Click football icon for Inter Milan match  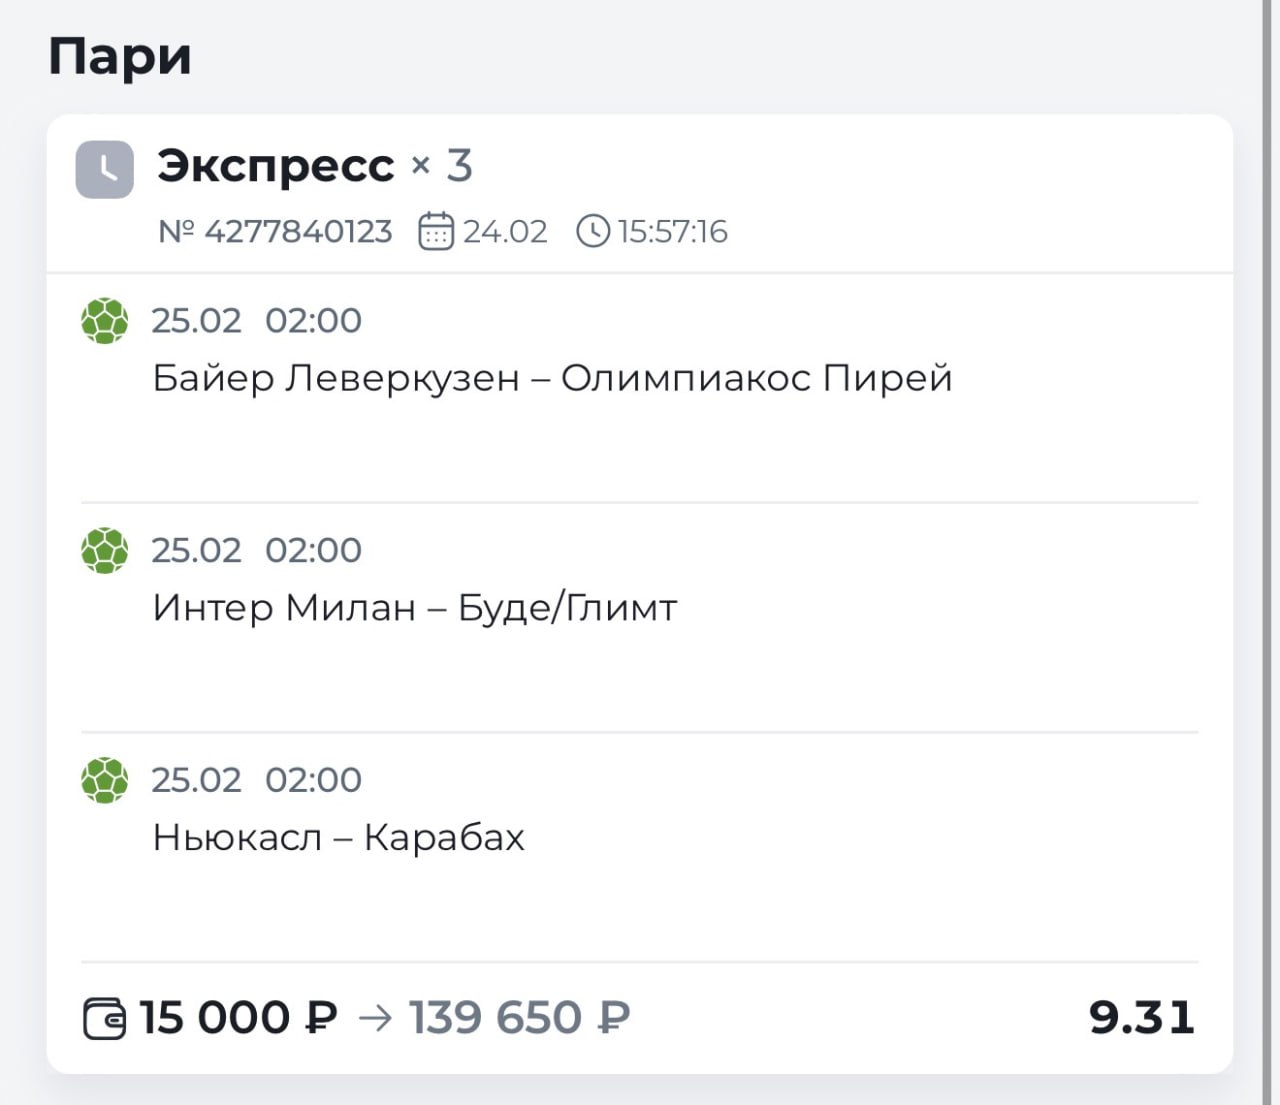click(104, 550)
